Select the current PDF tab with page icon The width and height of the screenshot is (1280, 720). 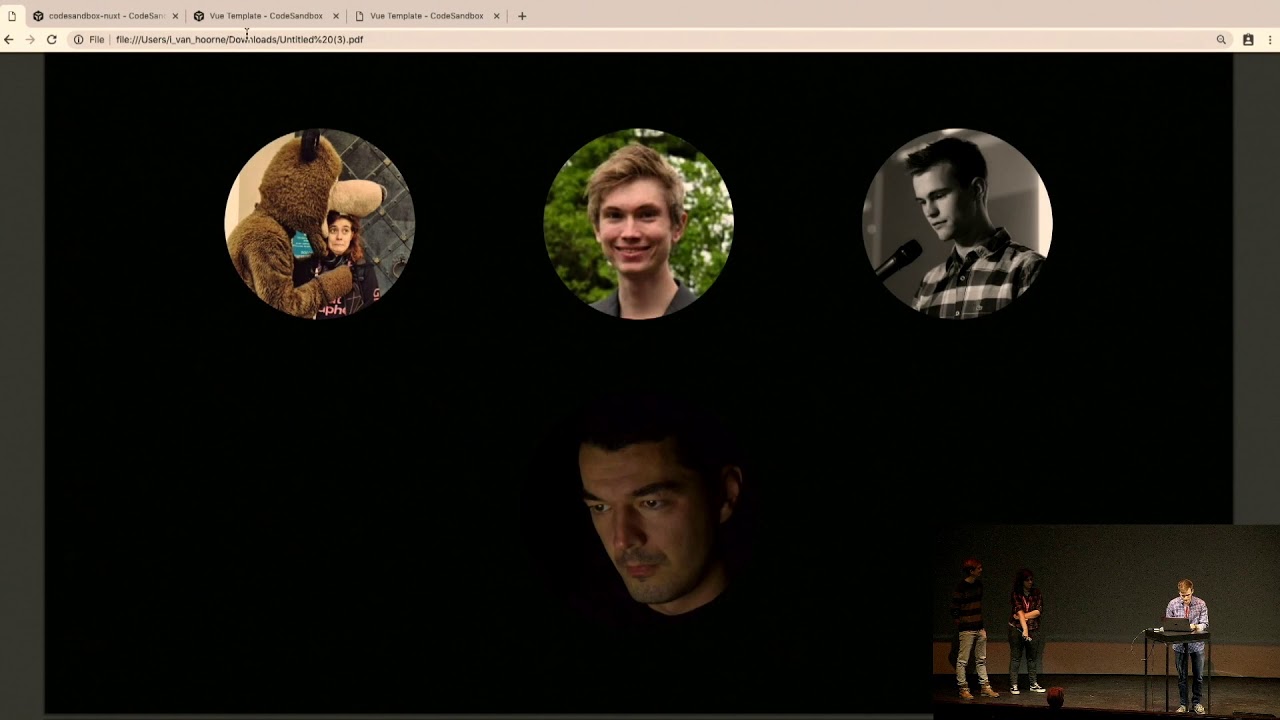12,16
